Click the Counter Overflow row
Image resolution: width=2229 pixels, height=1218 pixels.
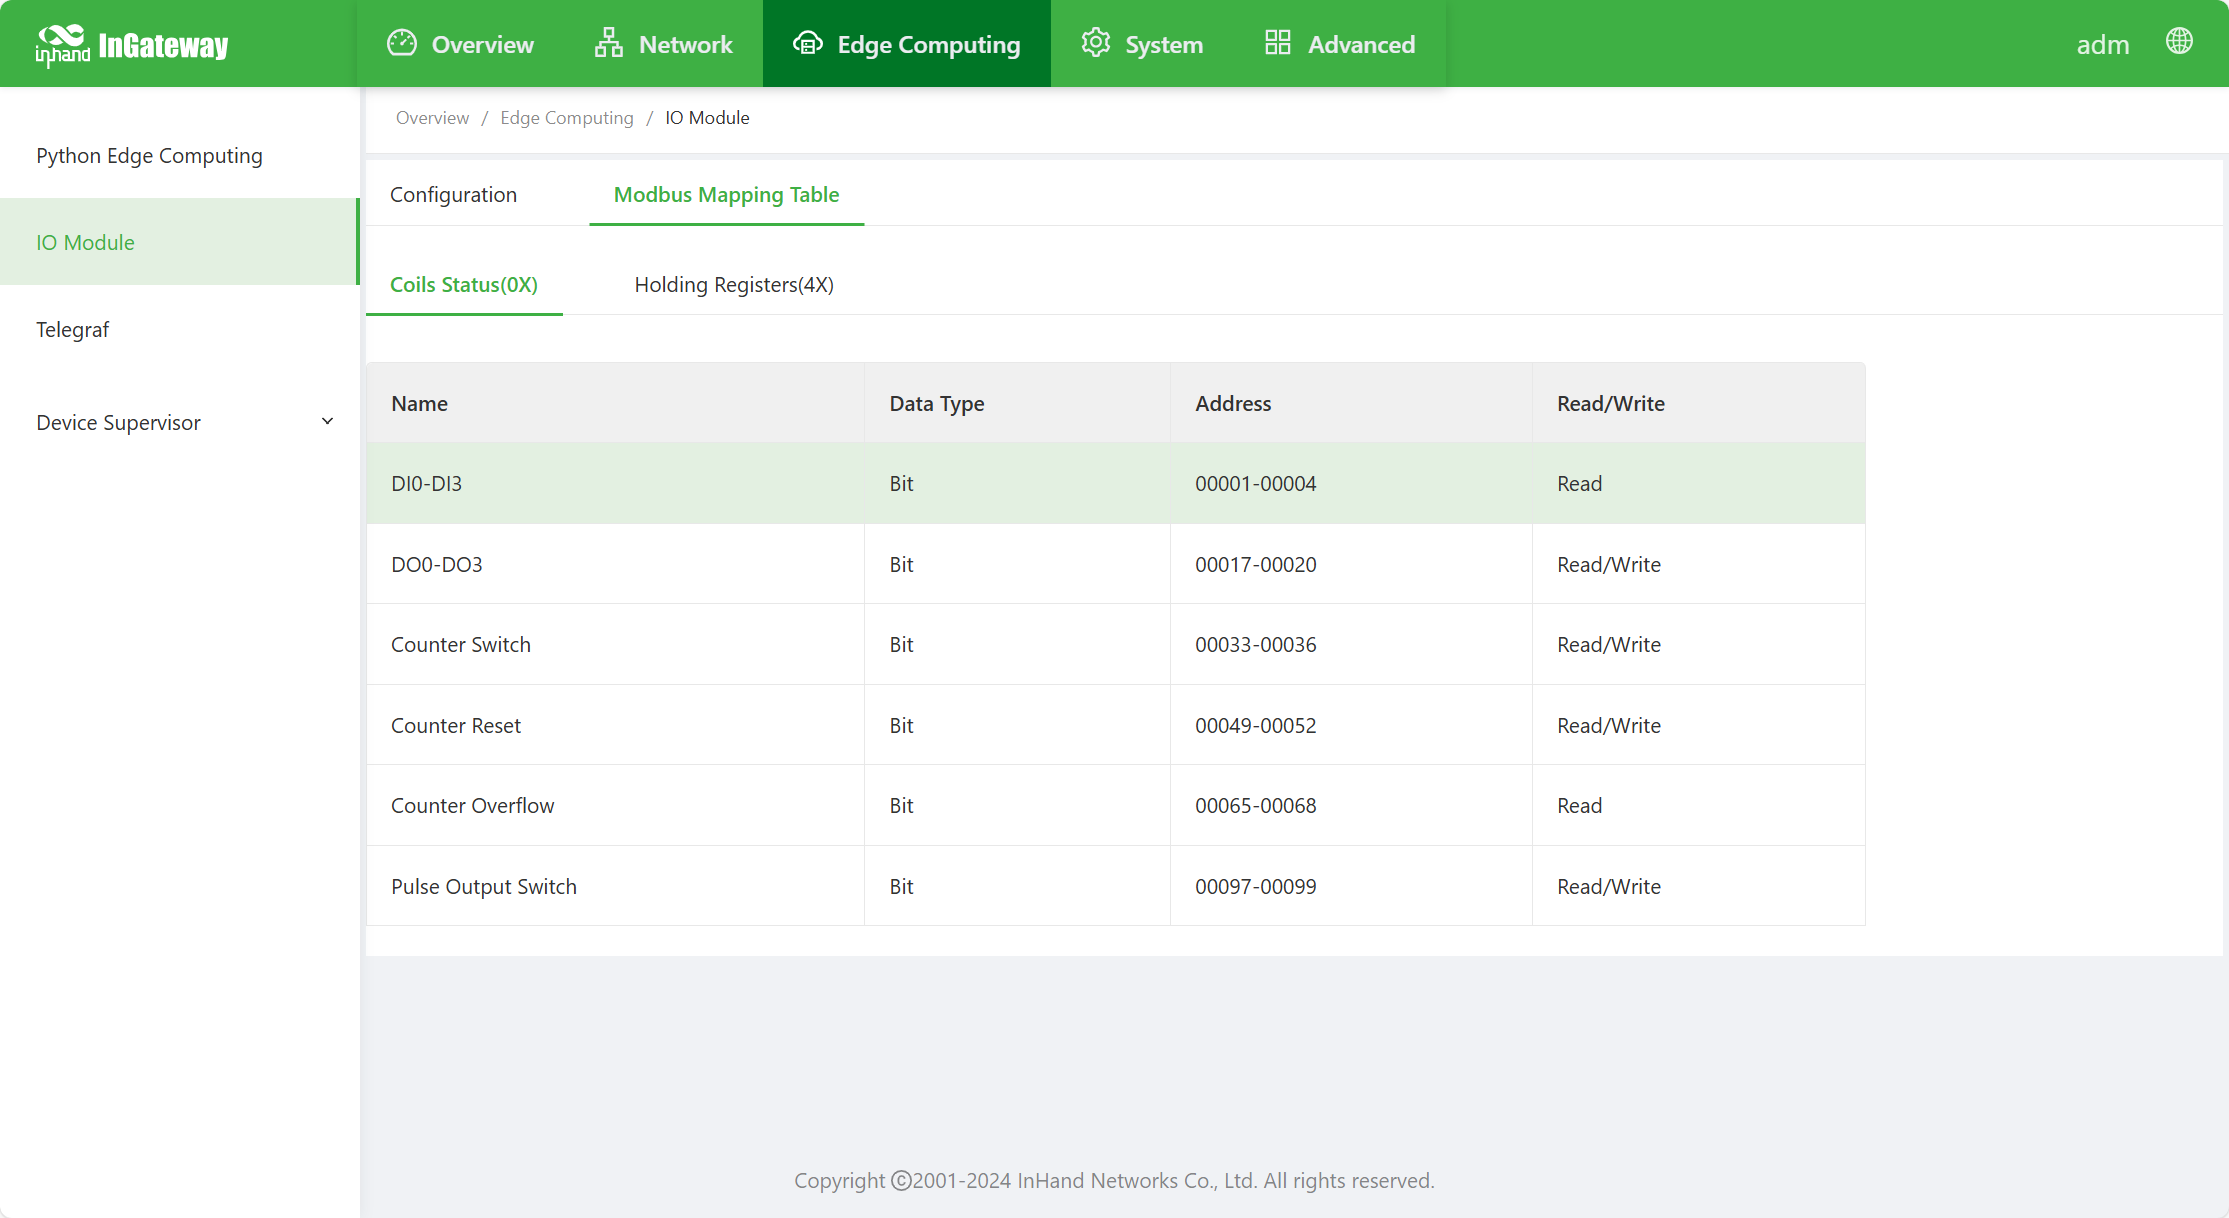click(x=1115, y=806)
